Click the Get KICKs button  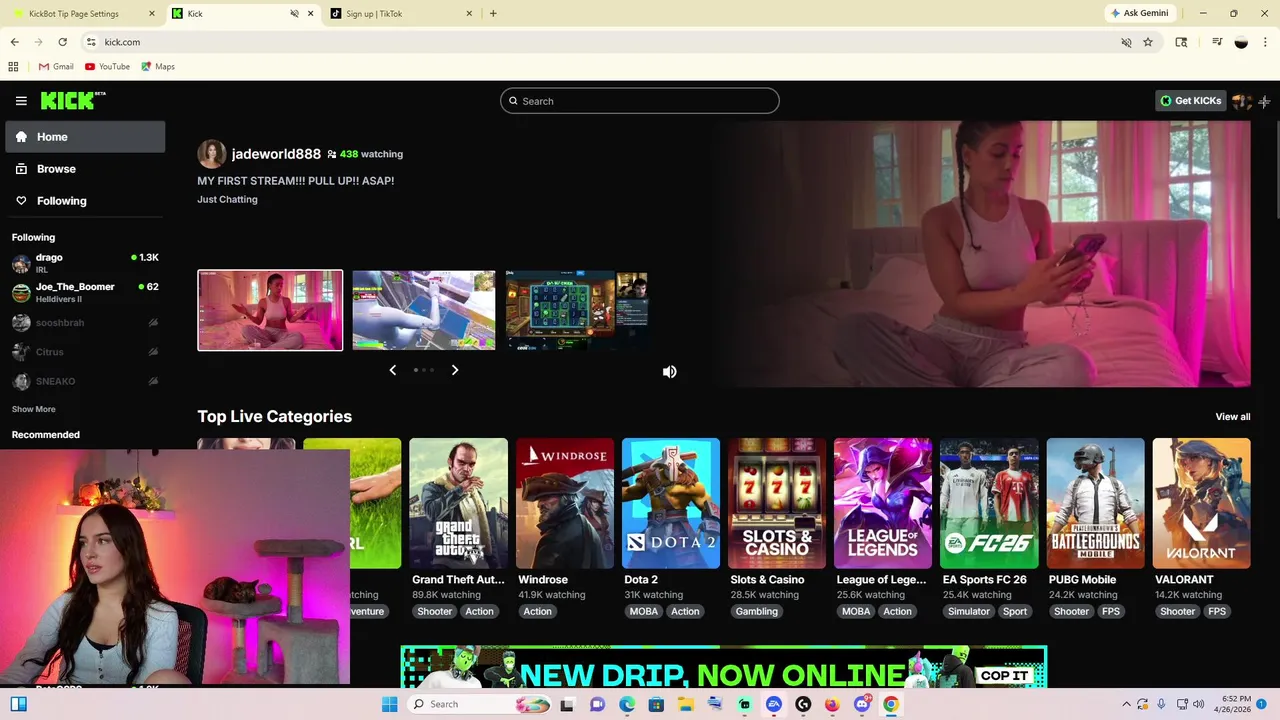point(1191,101)
